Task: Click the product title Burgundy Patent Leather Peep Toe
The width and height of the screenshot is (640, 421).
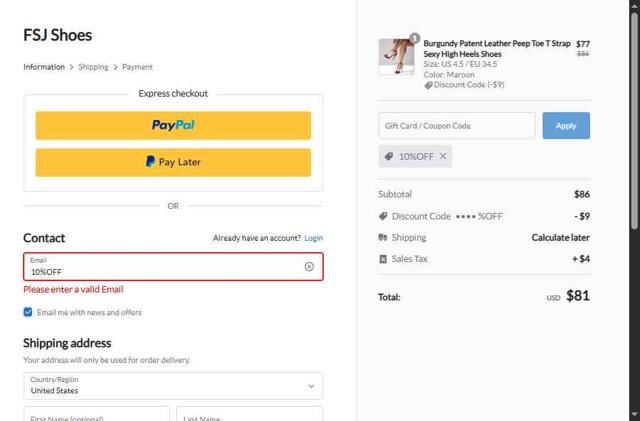Action: click(496, 49)
